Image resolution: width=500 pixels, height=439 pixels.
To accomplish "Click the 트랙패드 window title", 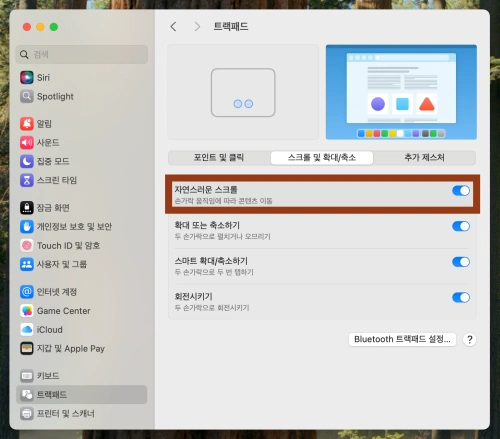I will [231, 27].
